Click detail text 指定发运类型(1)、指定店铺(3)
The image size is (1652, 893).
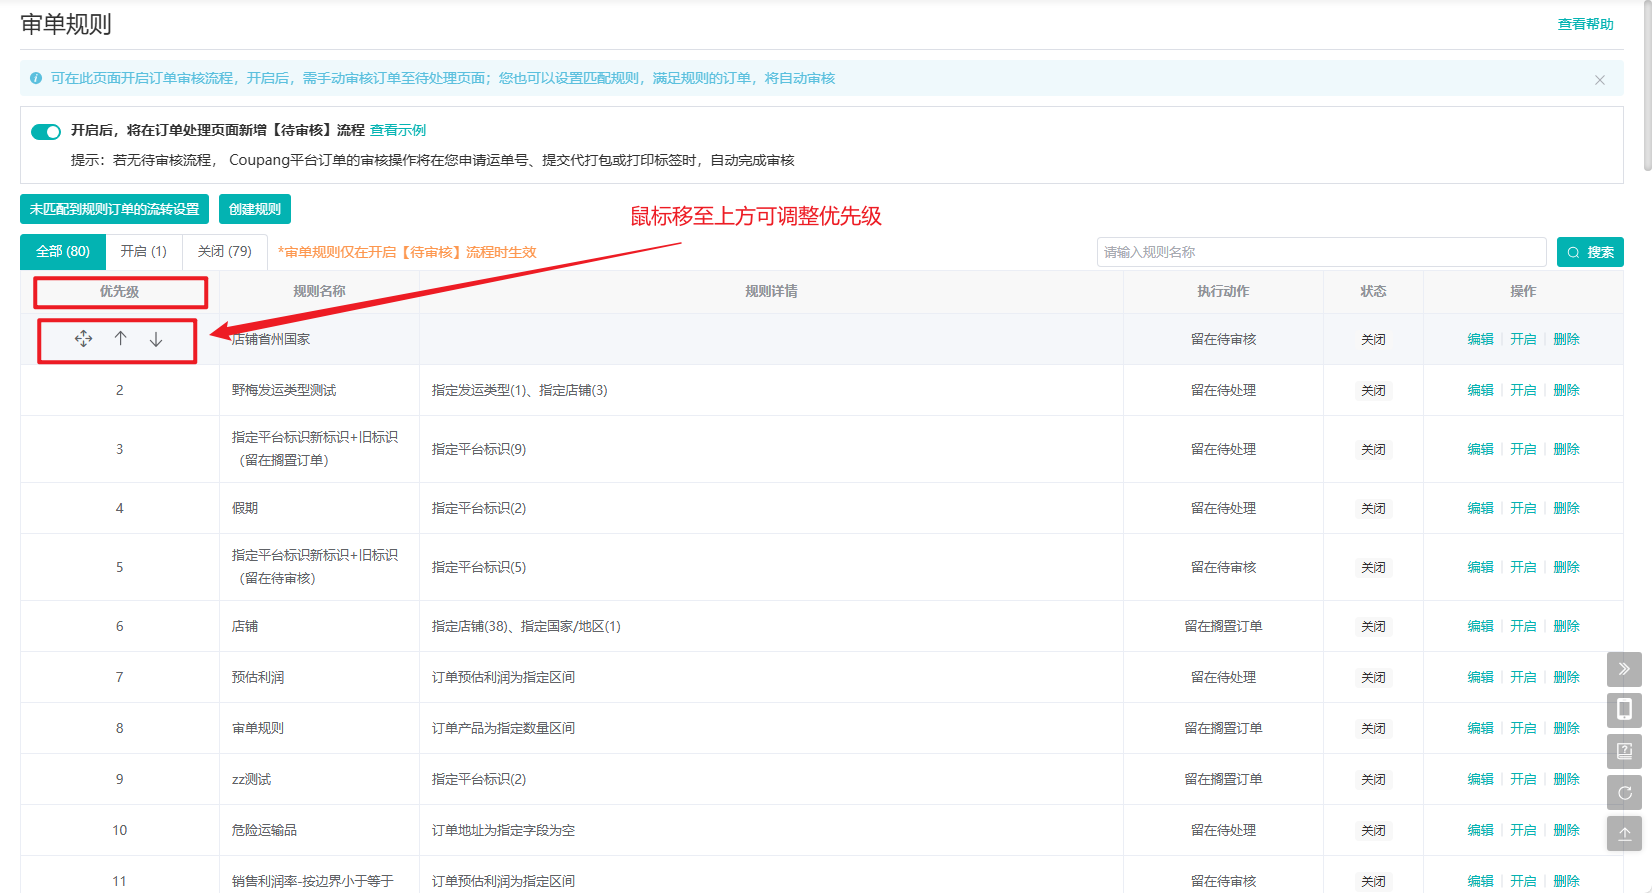point(519,391)
